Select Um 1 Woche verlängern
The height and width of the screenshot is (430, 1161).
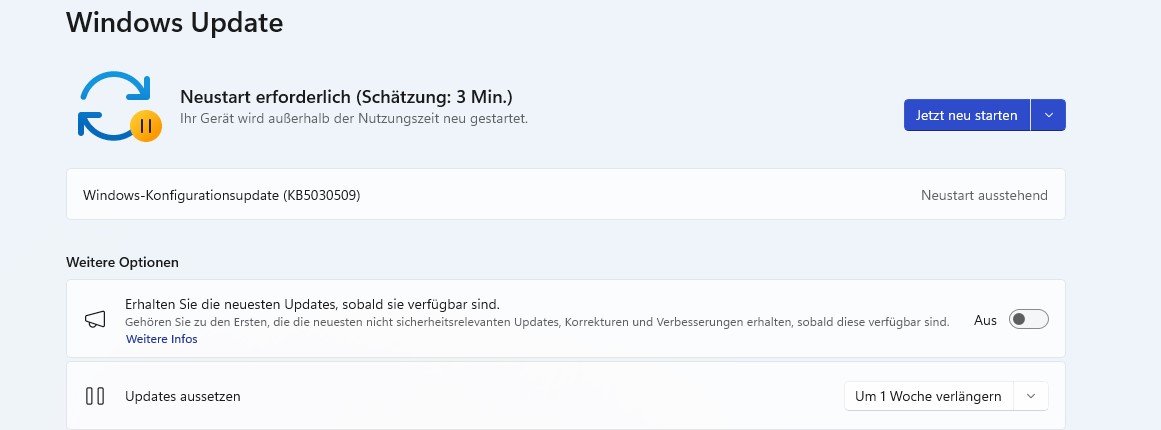coord(929,396)
